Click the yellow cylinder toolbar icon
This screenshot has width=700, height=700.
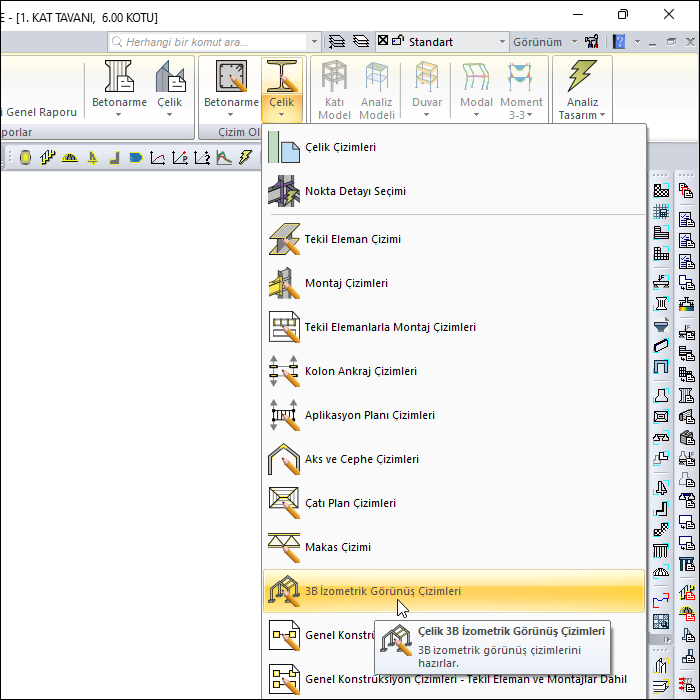click(25, 158)
